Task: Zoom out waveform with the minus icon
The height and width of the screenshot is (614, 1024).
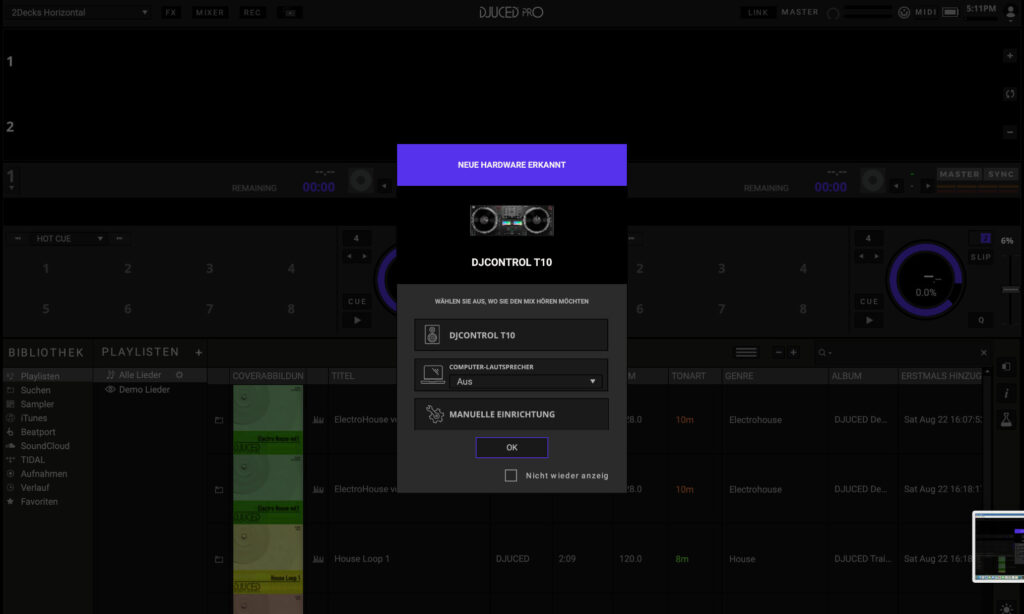Action: point(1010,132)
